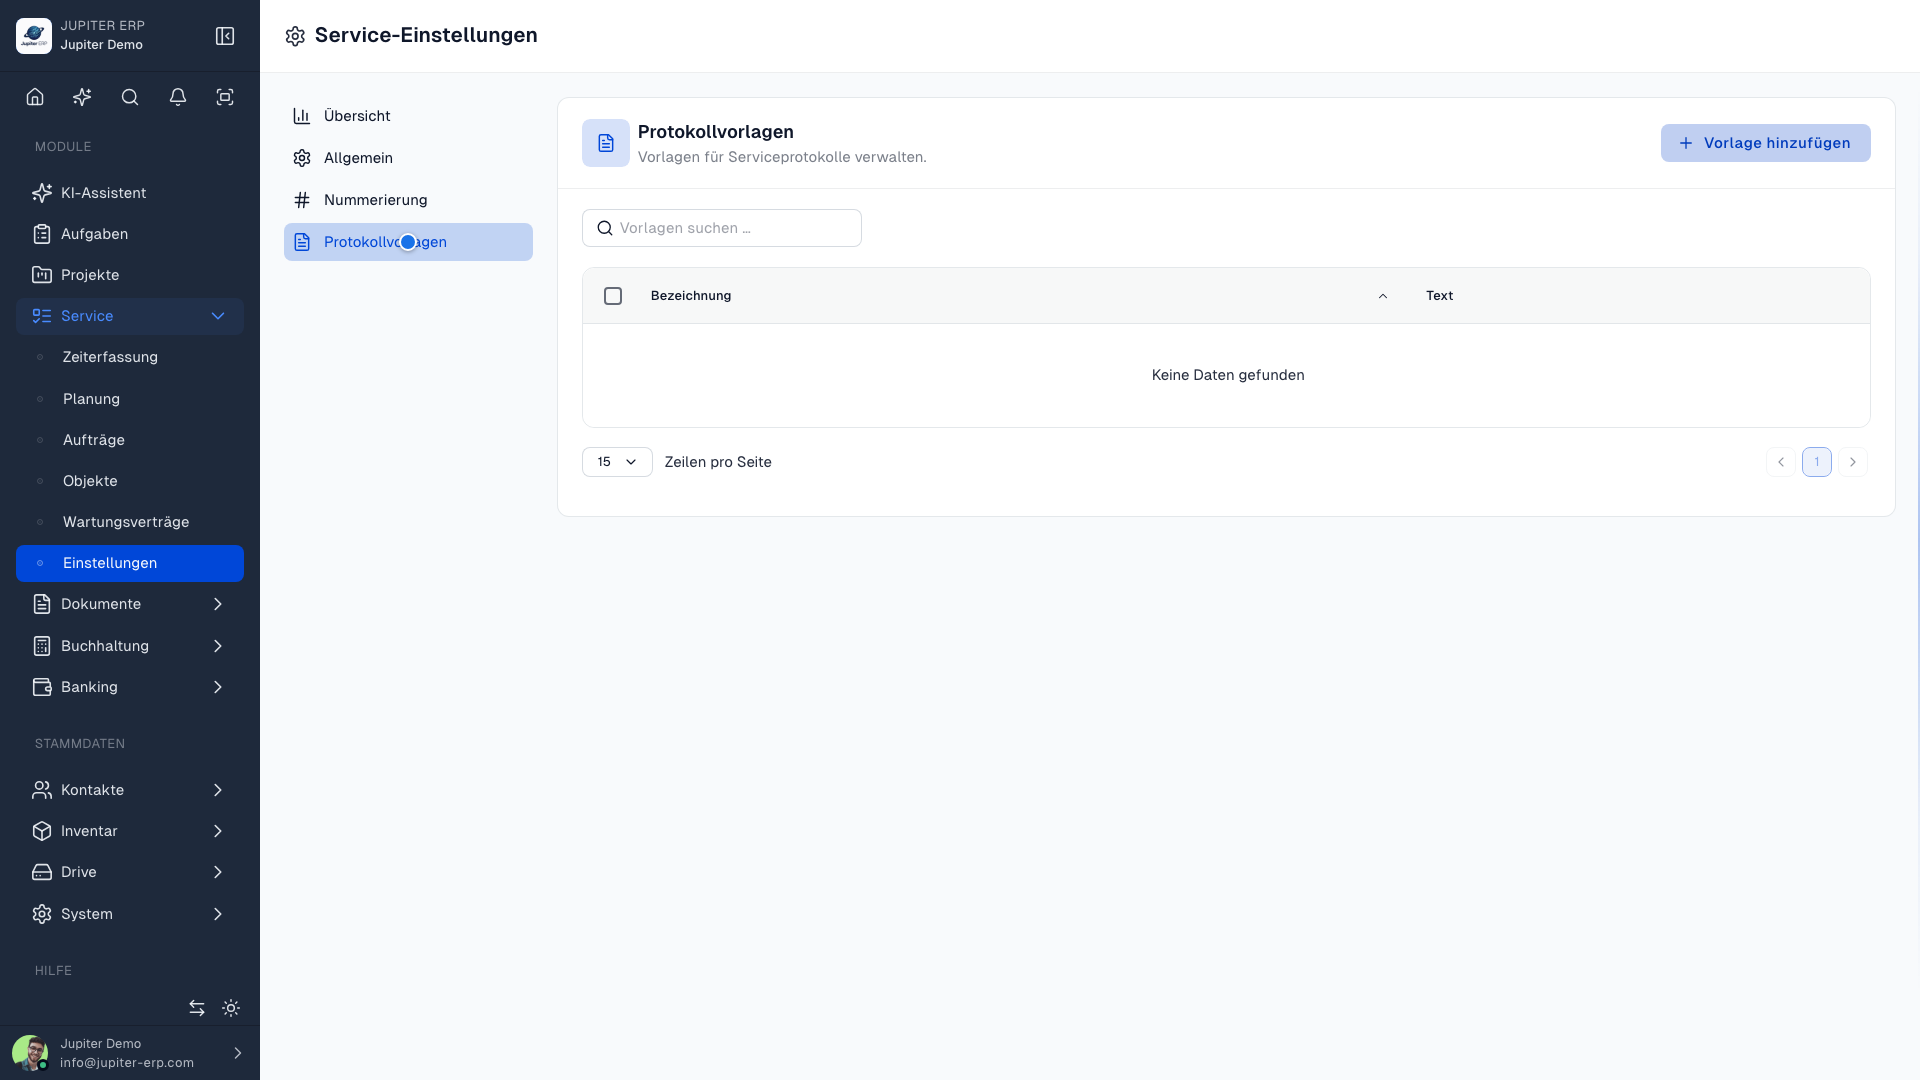Expand the System section
The height and width of the screenshot is (1080, 1920).
(x=130, y=914)
